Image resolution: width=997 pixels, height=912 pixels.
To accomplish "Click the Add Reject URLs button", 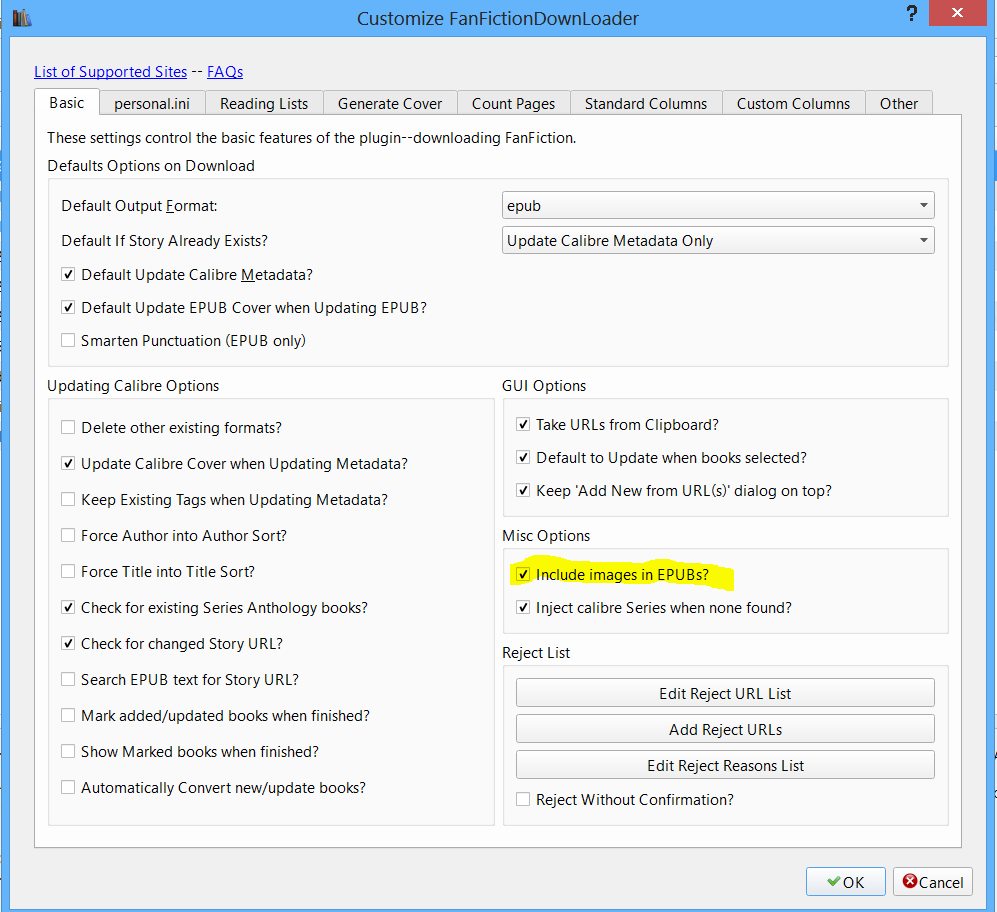I will click(725, 729).
